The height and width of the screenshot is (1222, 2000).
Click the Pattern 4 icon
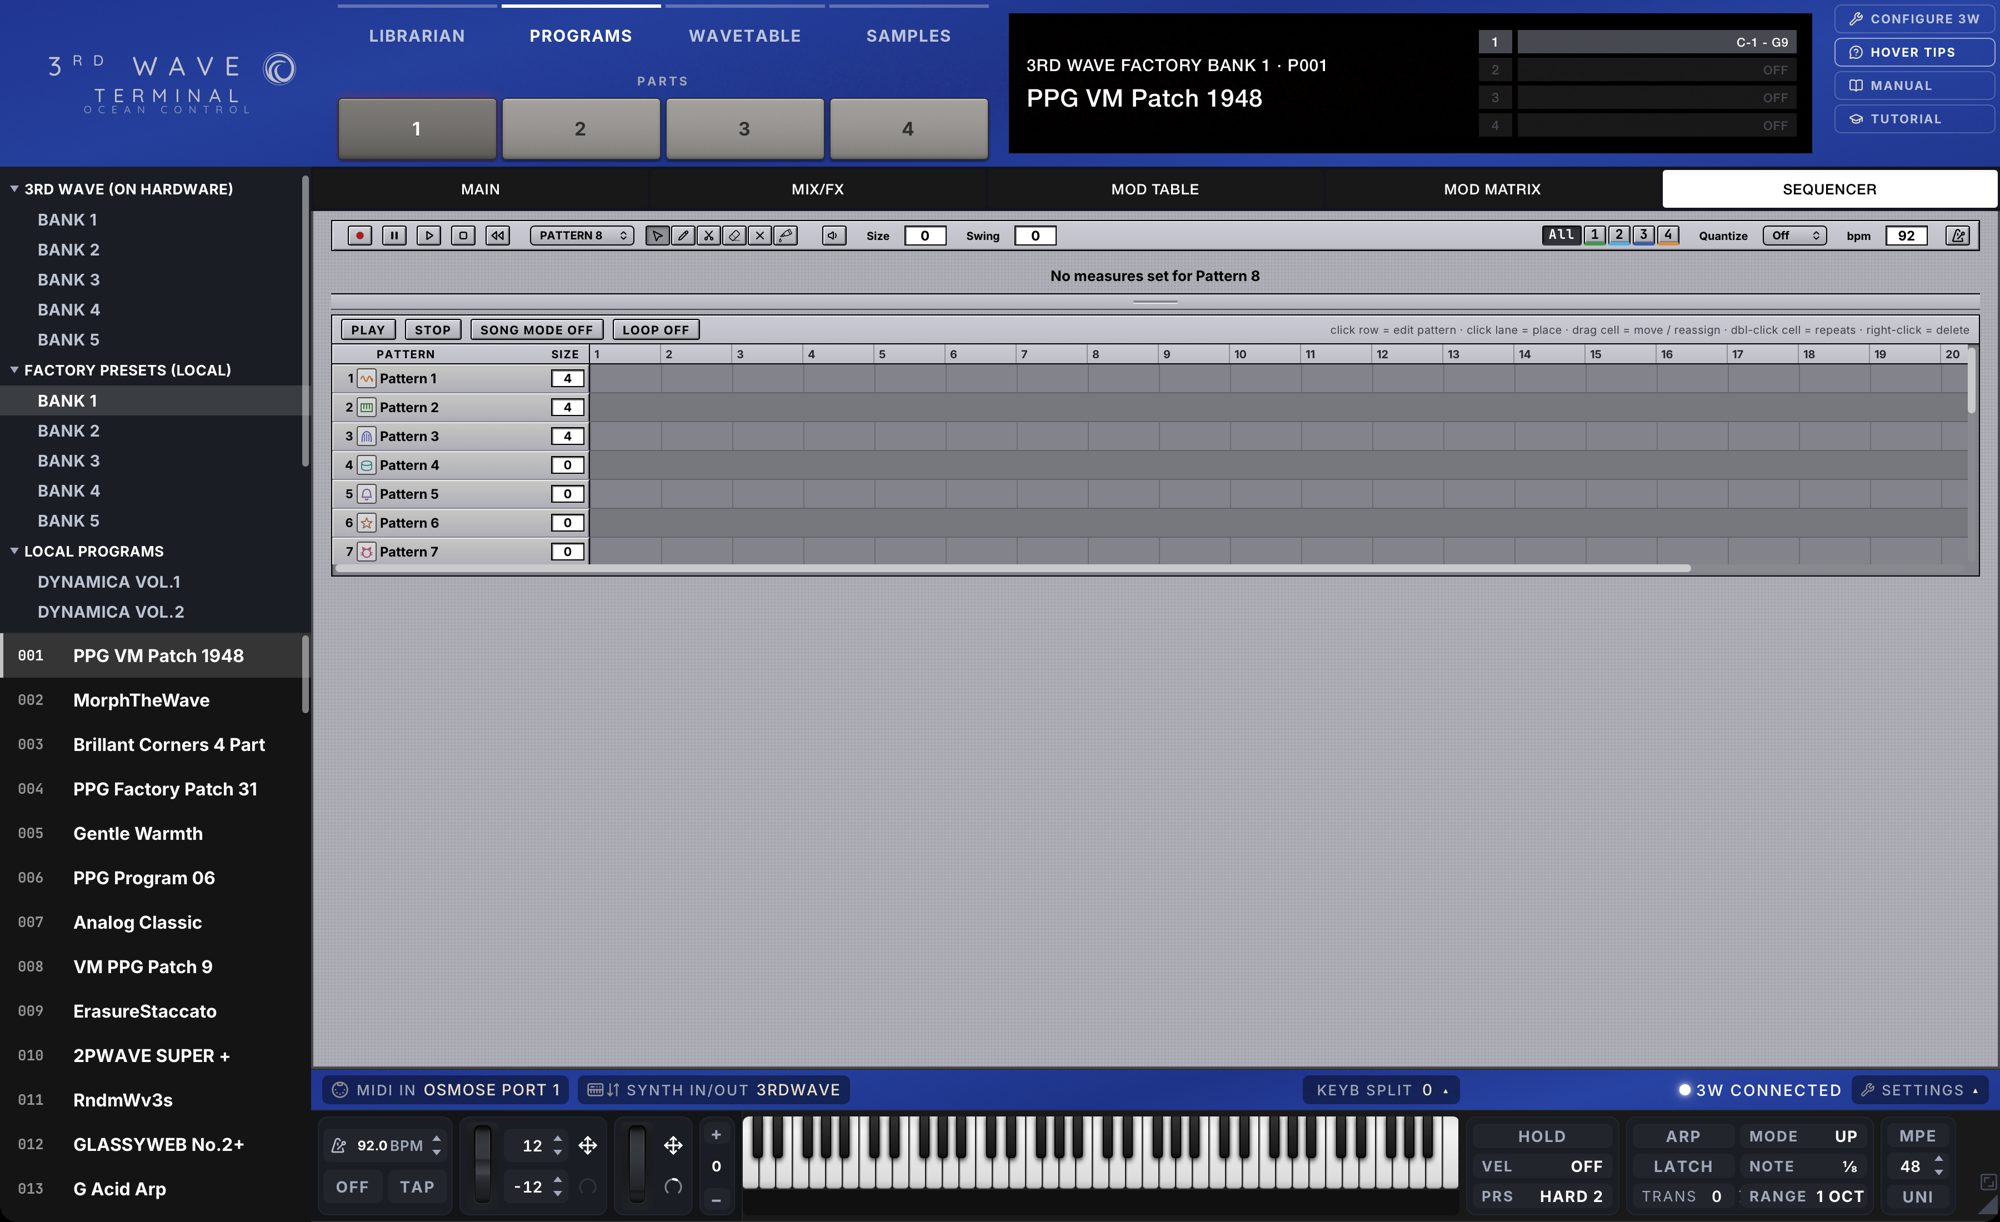click(367, 465)
